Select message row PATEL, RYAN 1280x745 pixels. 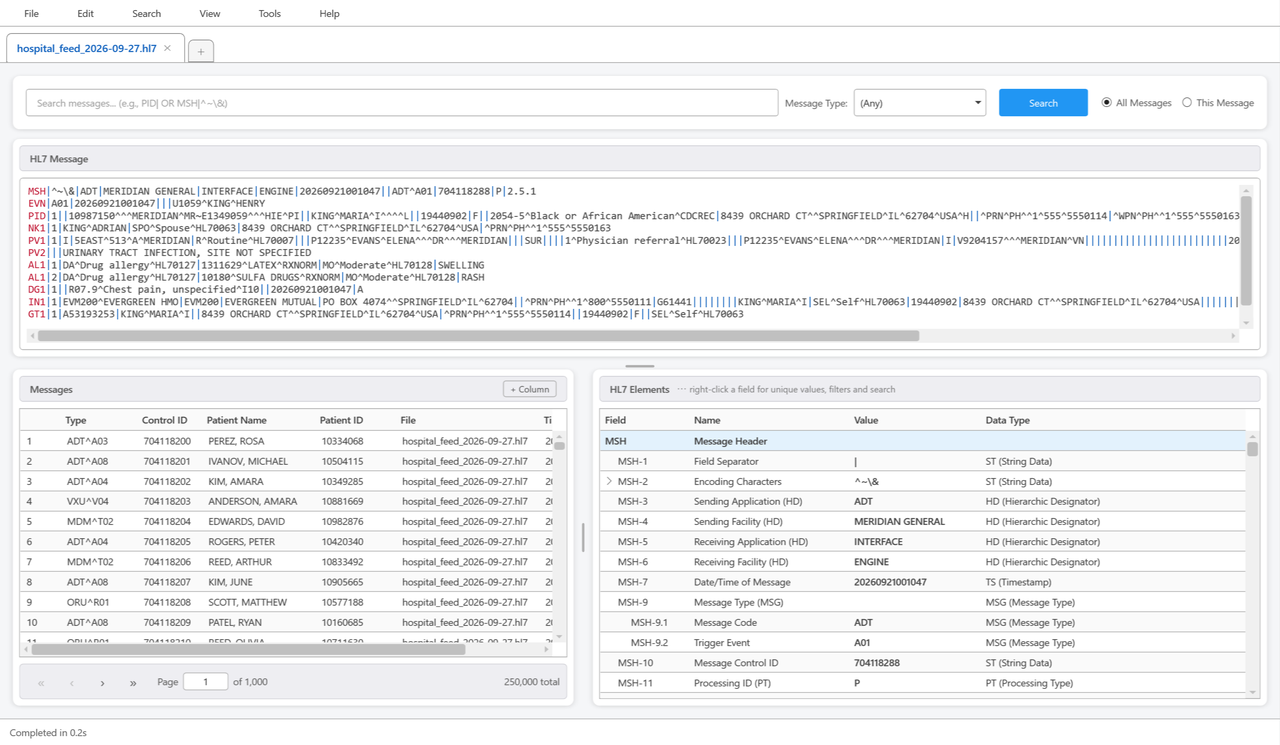tap(285, 622)
